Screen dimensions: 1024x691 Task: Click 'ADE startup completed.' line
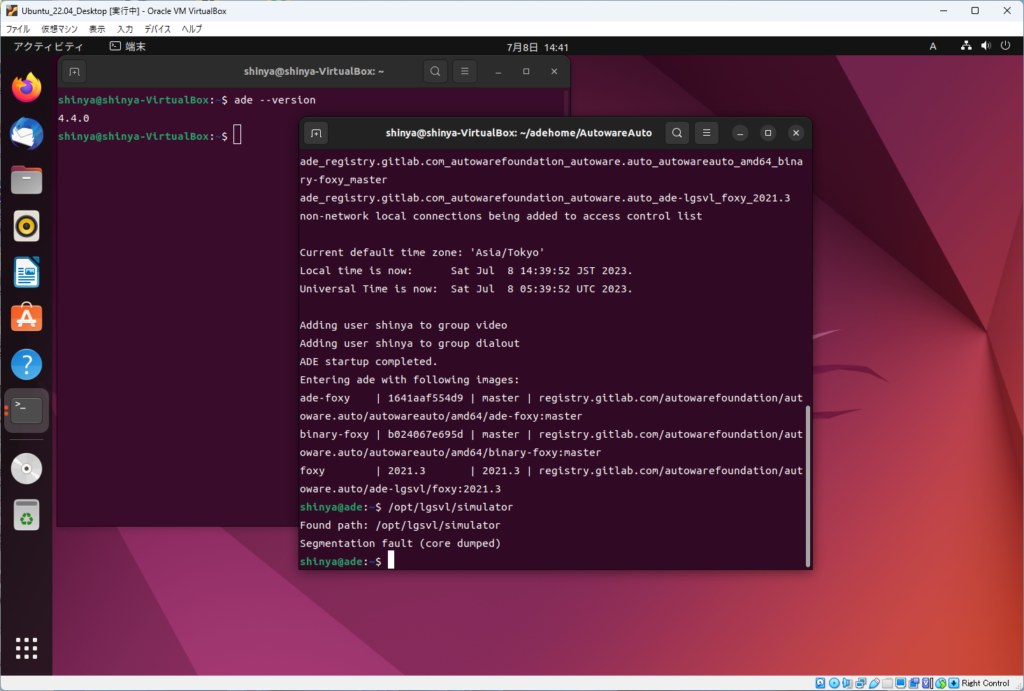click(368, 362)
